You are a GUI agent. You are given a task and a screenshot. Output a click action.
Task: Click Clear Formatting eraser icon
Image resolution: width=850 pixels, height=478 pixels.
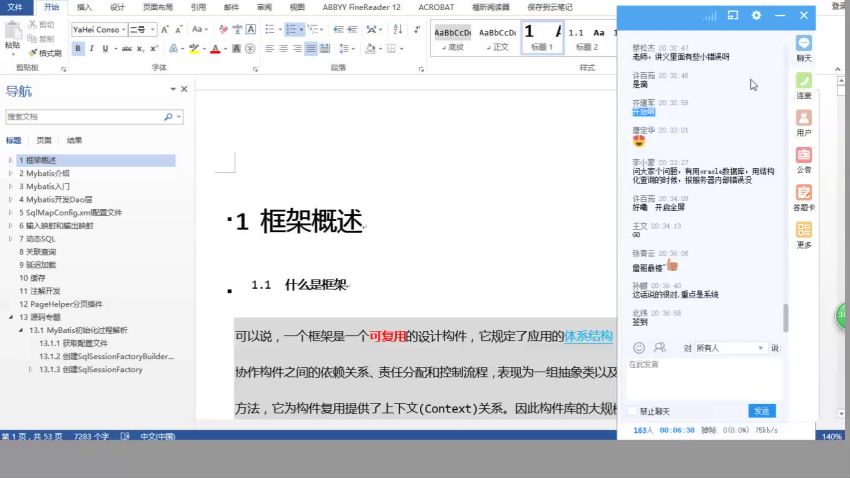coord(223,29)
